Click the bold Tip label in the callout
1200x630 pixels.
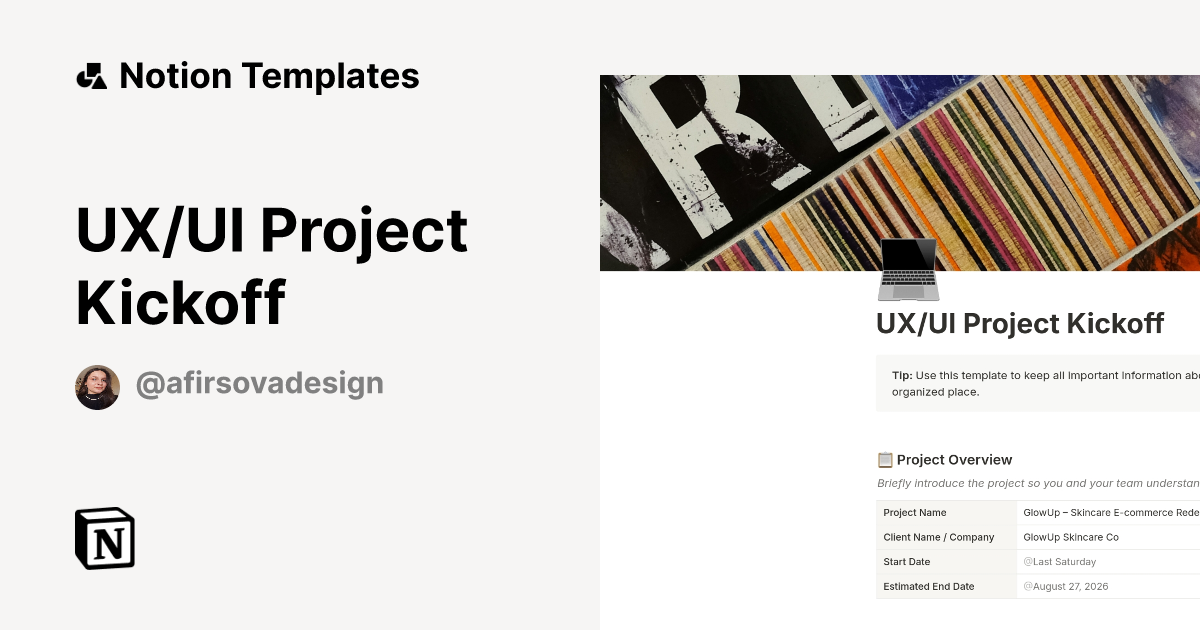coord(901,375)
